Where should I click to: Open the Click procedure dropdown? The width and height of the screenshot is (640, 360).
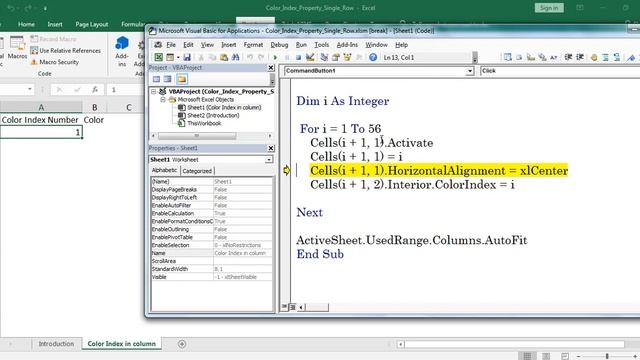pos(560,71)
